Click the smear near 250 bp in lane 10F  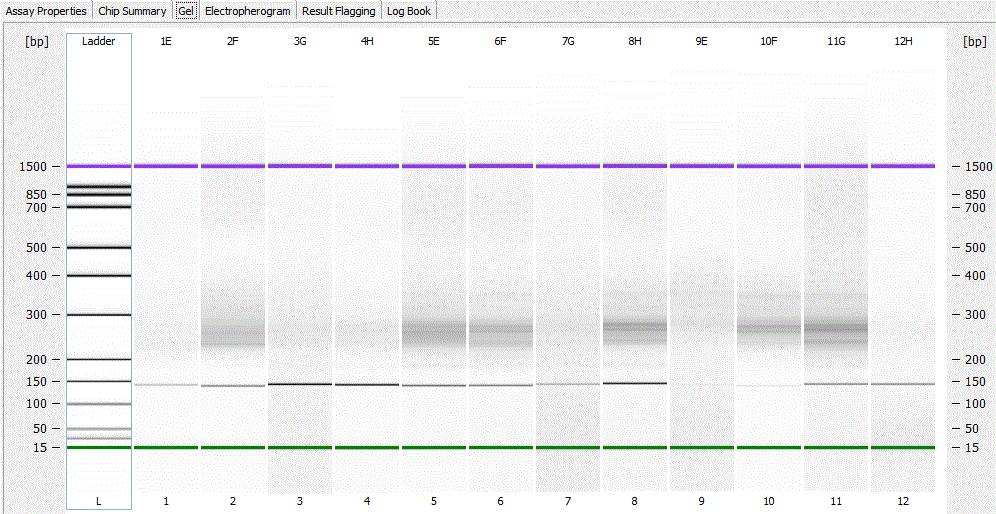[x=769, y=329]
